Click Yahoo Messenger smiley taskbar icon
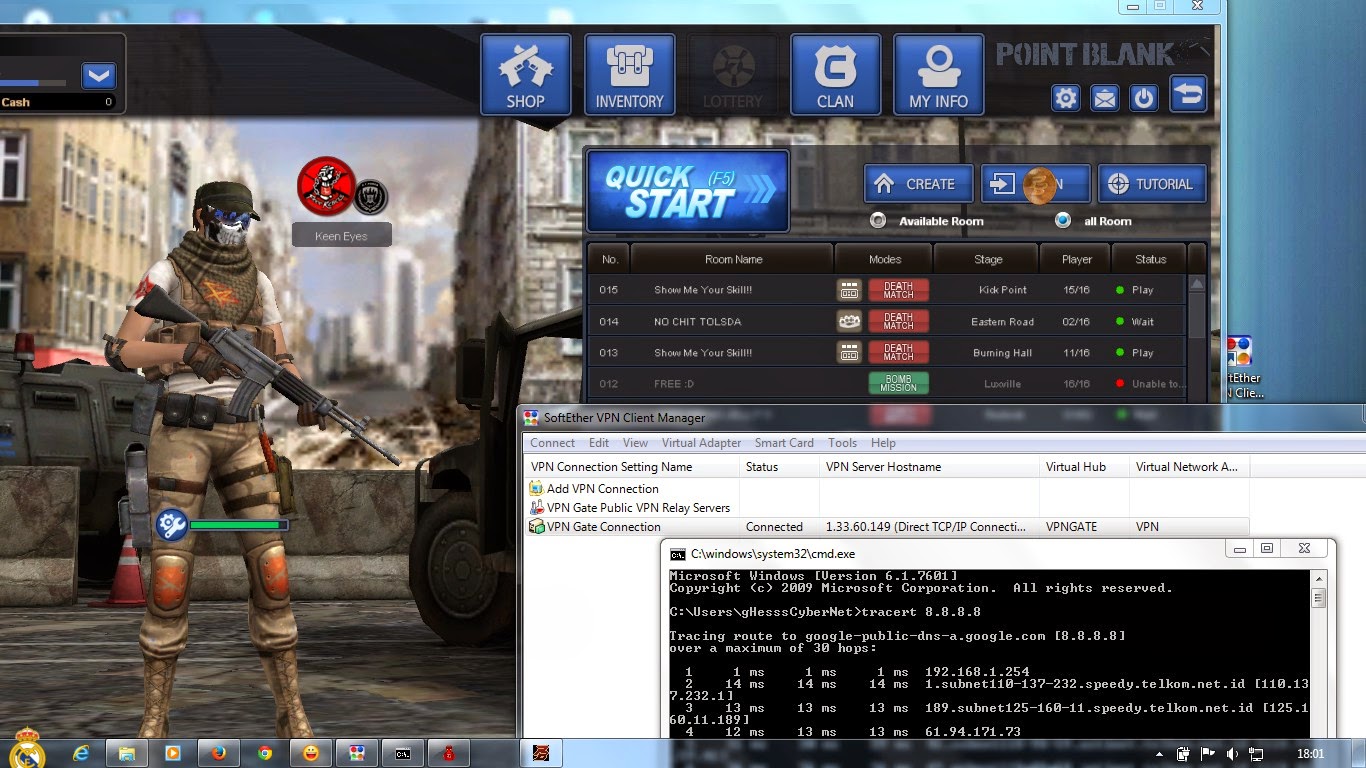1366x768 pixels. click(311, 752)
